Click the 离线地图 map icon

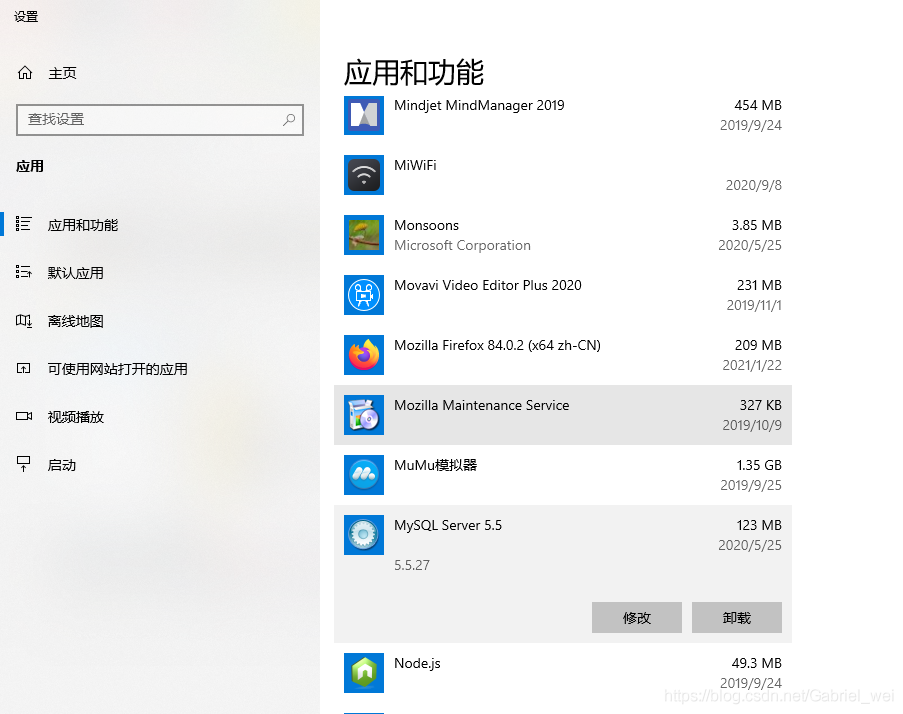pos(24,320)
